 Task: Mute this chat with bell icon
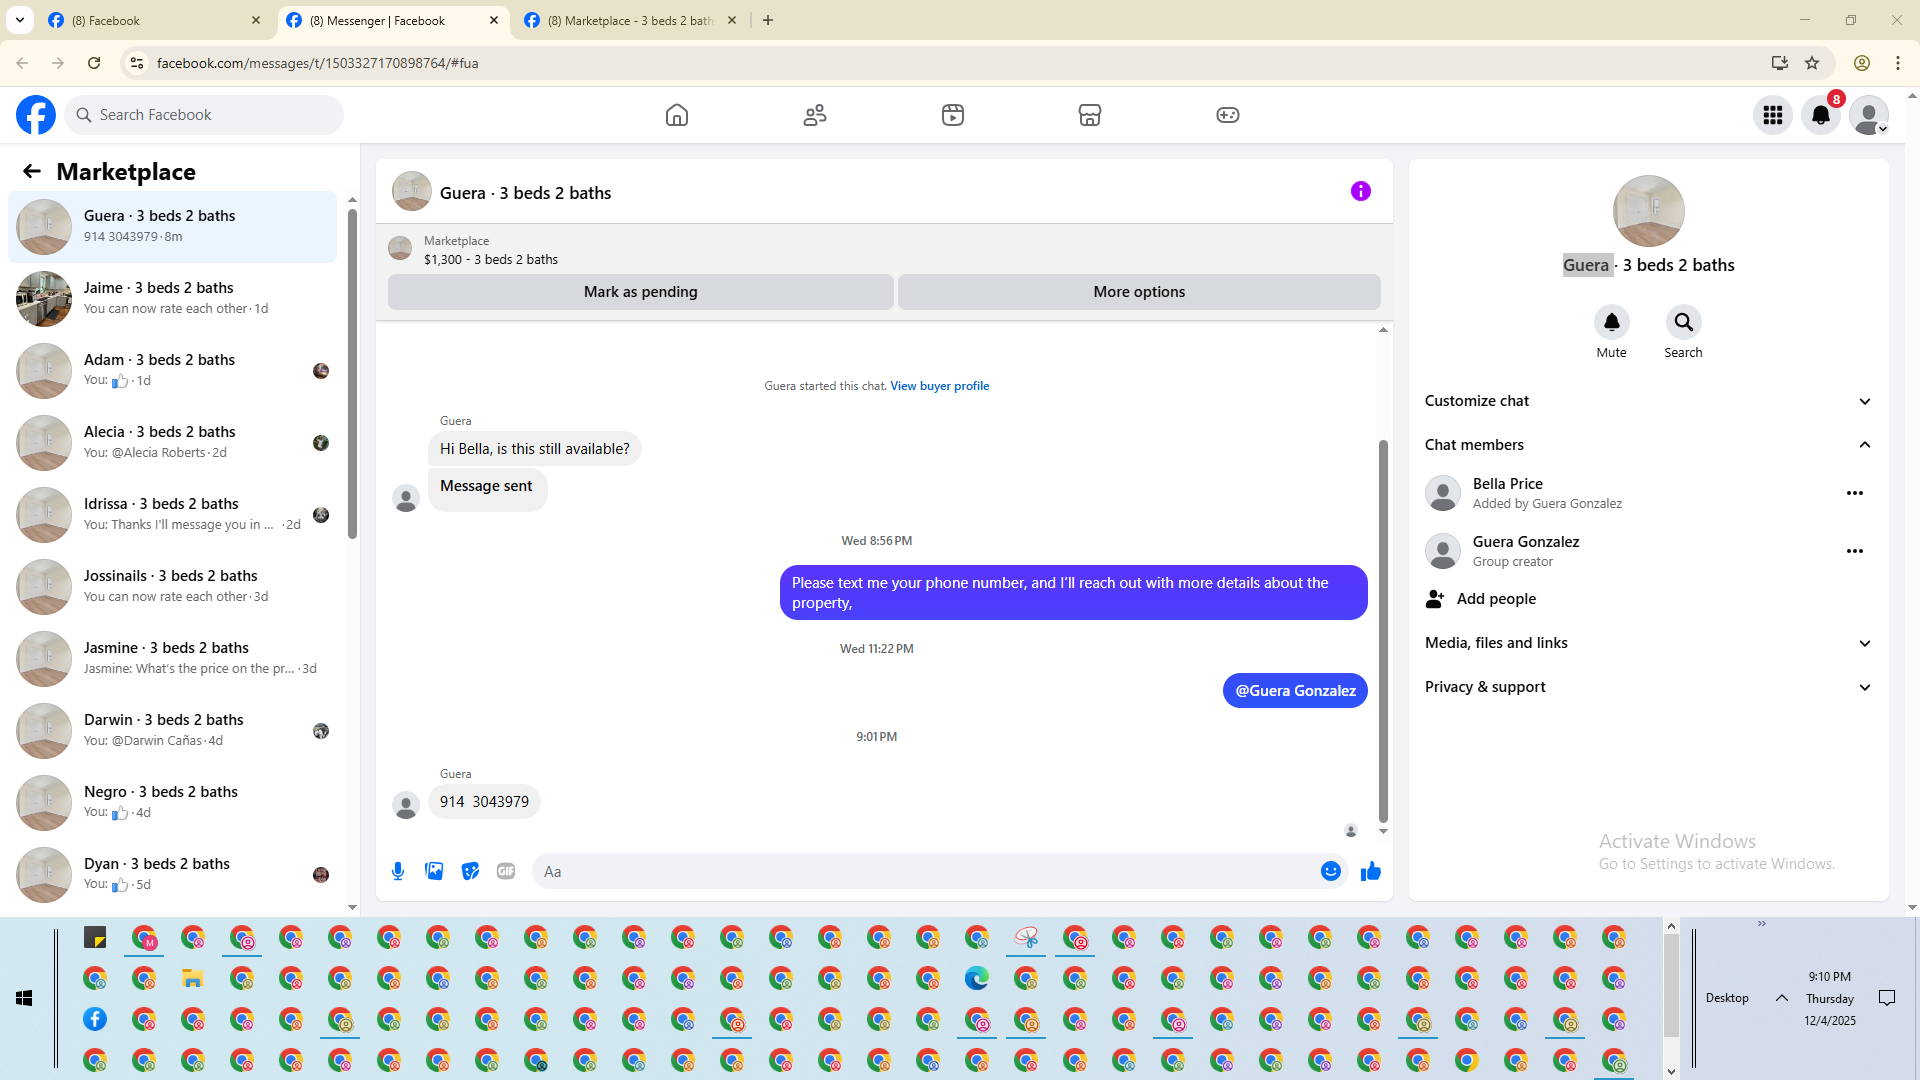[x=1611, y=322]
